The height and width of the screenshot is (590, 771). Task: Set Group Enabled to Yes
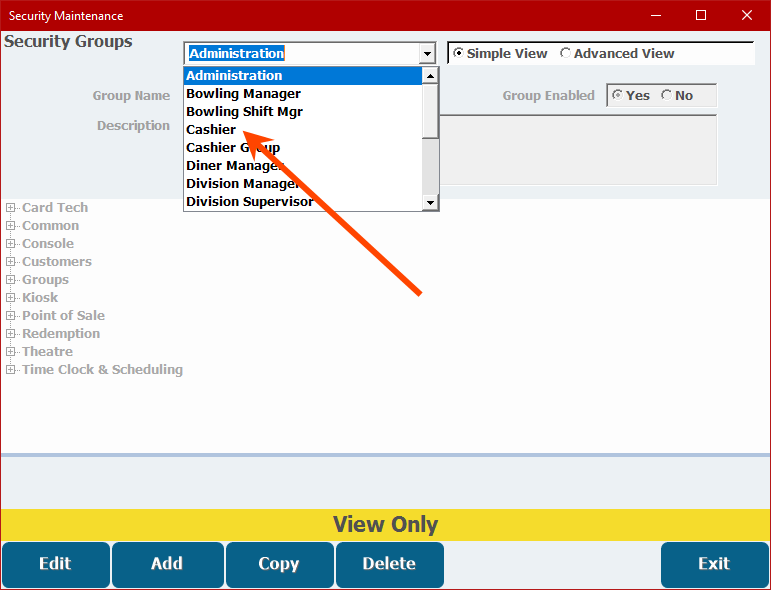point(618,96)
